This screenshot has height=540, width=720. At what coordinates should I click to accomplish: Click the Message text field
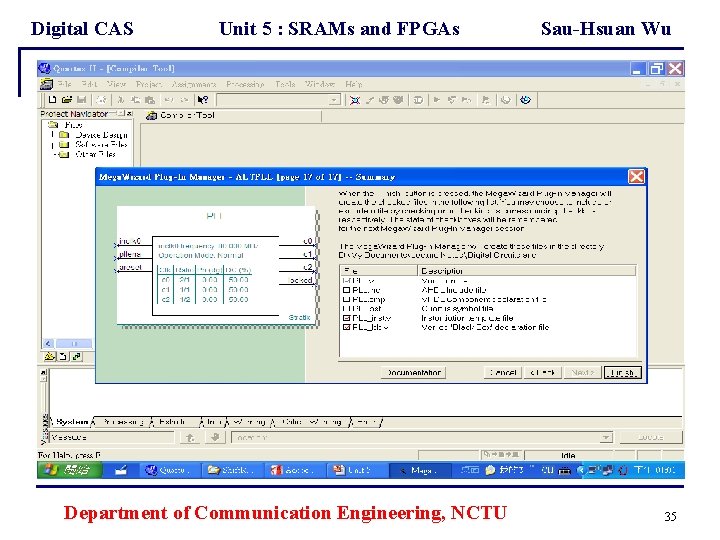tap(112, 438)
